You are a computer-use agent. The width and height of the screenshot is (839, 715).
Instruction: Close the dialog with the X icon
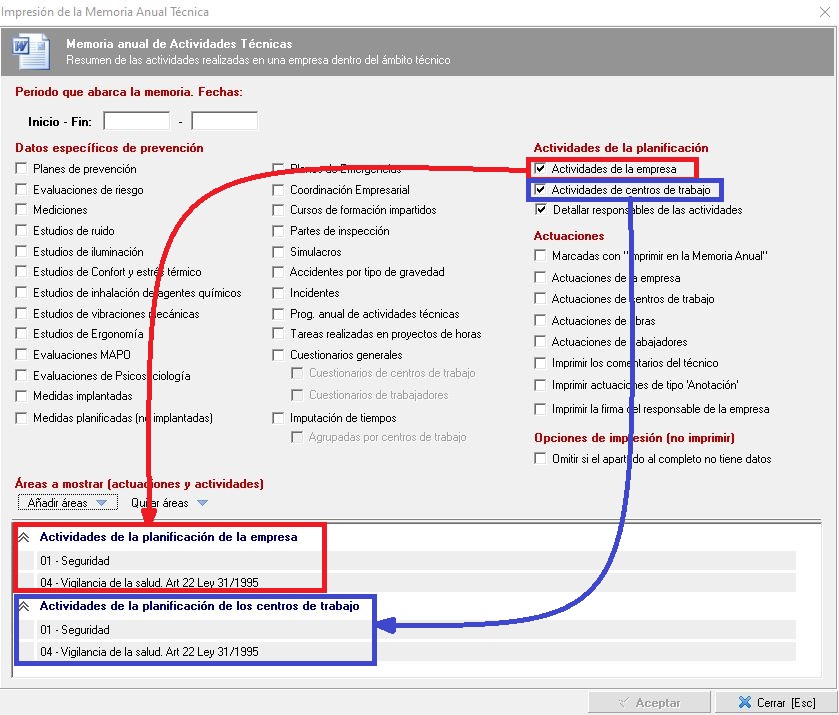(825, 12)
